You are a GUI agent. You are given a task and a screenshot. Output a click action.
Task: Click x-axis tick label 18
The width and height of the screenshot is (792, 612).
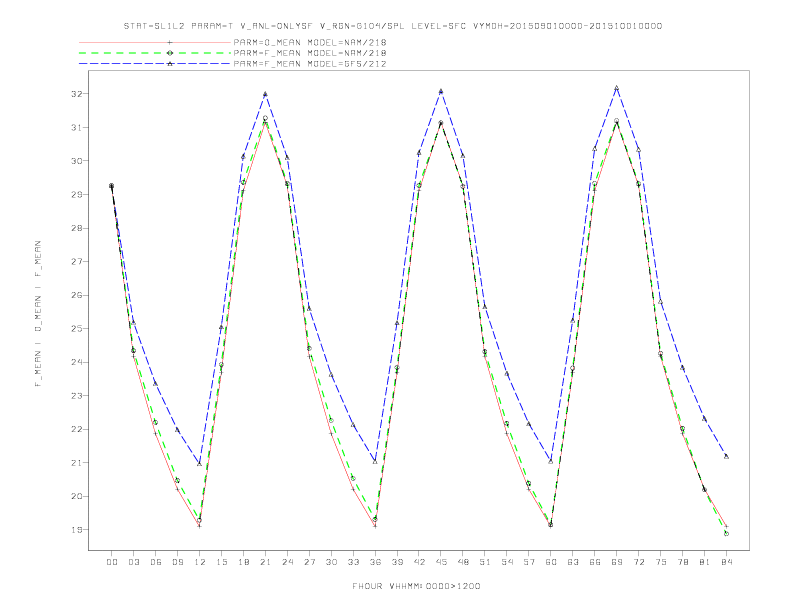coord(243,562)
